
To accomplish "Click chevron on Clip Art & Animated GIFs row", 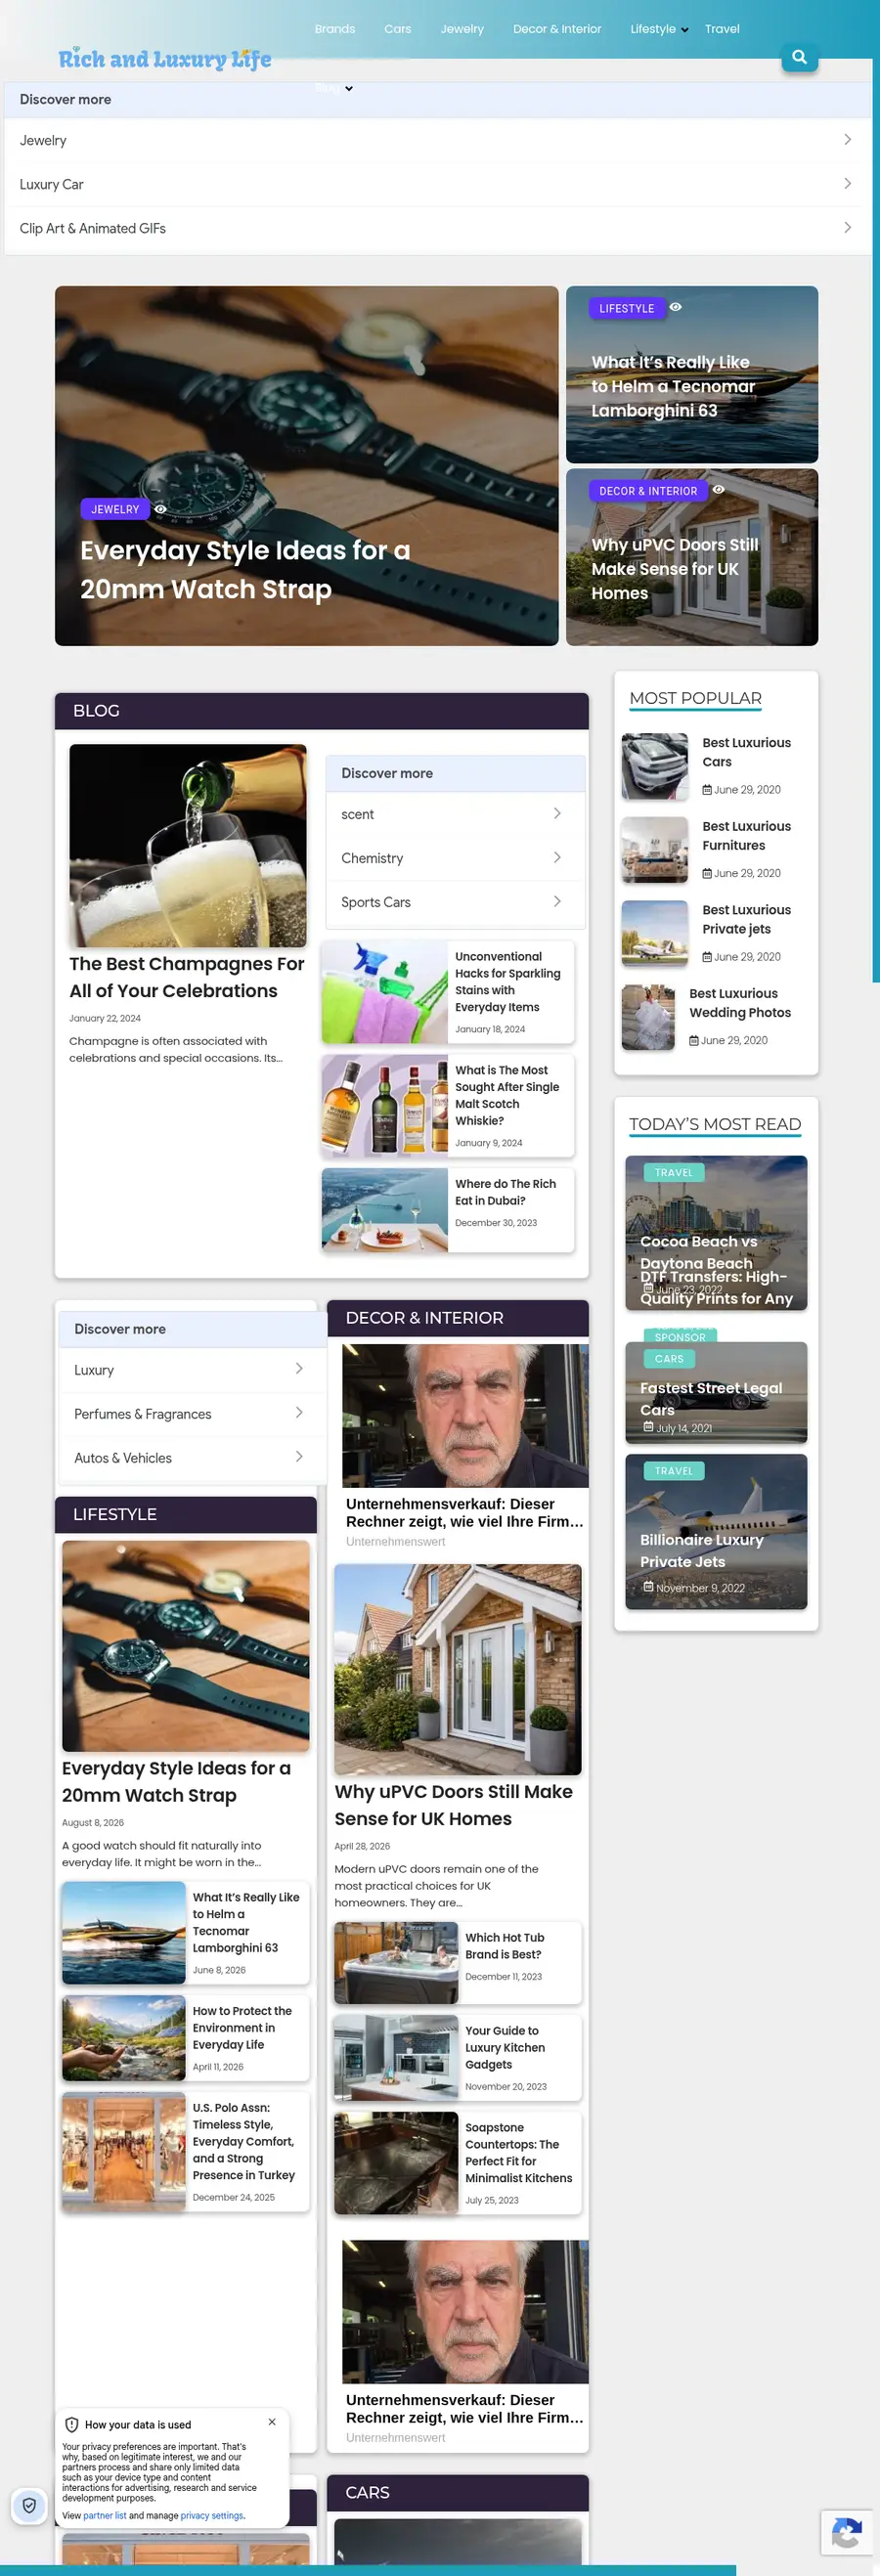I will [847, 228].
